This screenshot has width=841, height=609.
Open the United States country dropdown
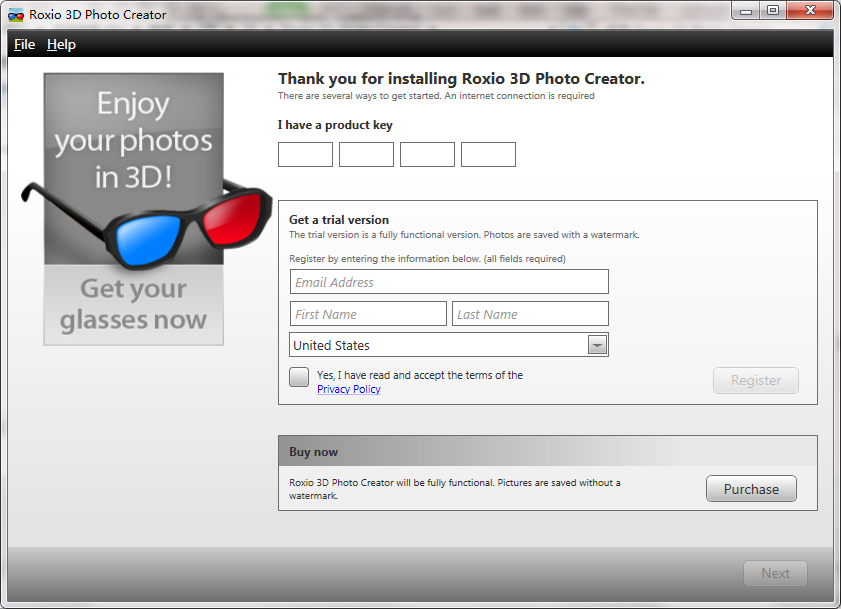[449, 344]
